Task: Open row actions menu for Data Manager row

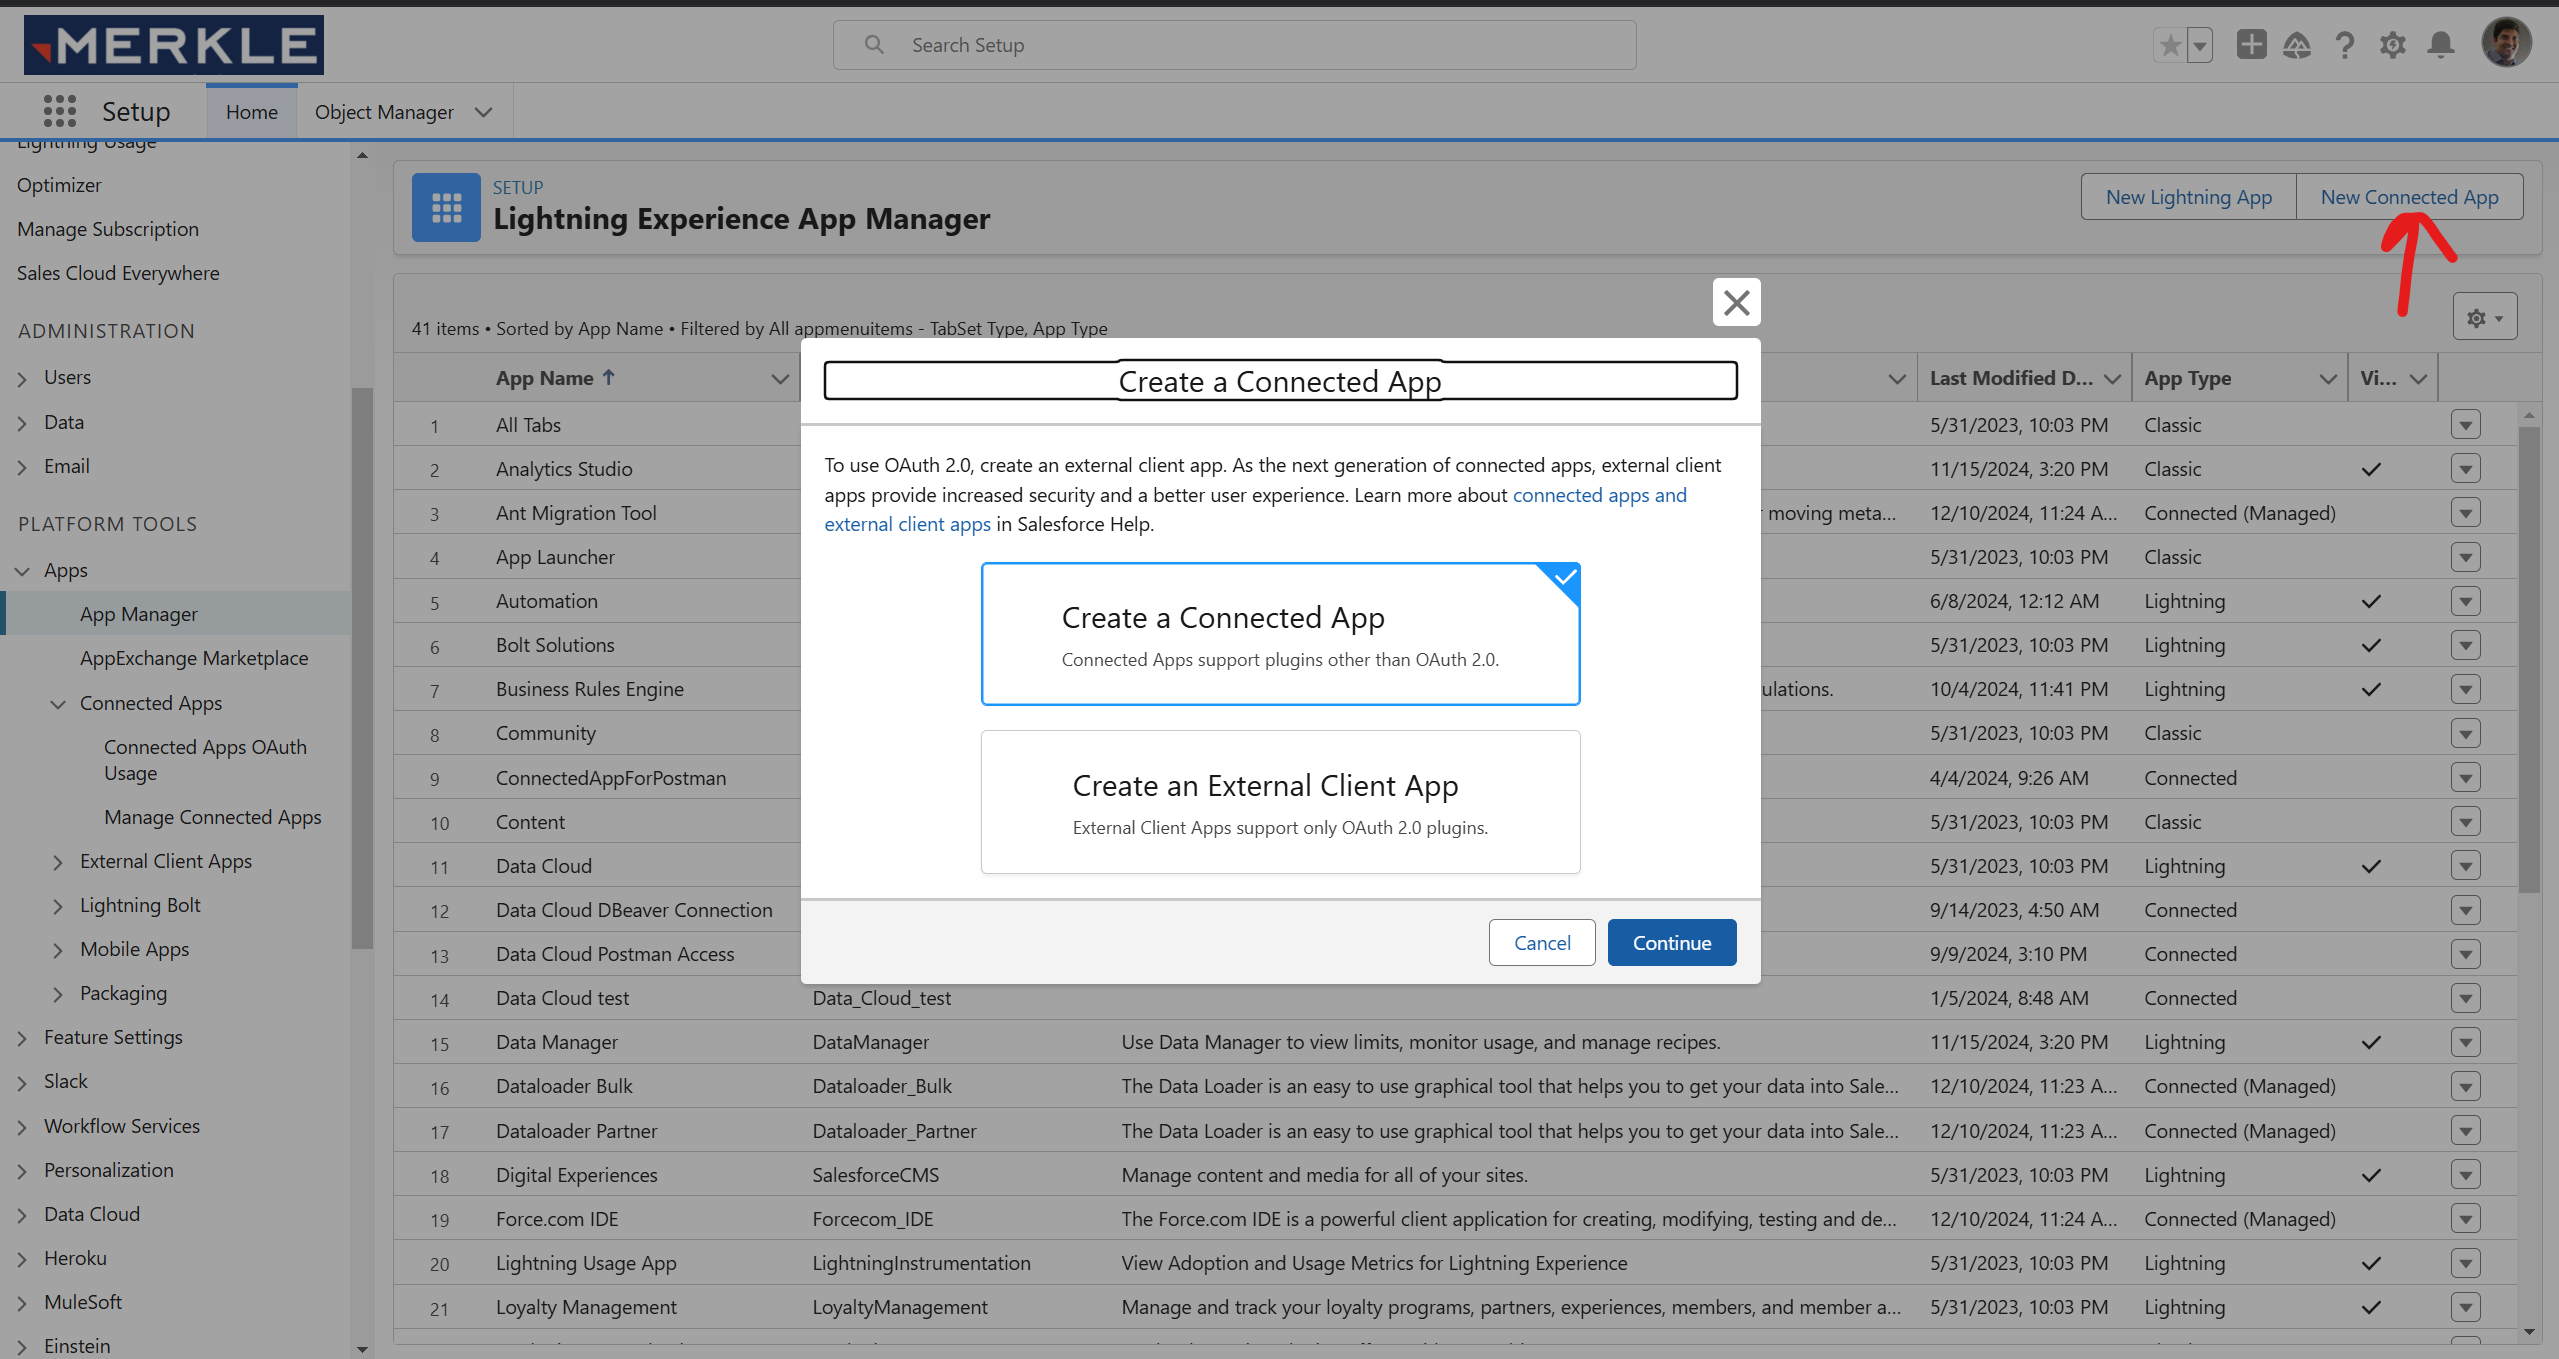Action: tap(2466, 1042)
